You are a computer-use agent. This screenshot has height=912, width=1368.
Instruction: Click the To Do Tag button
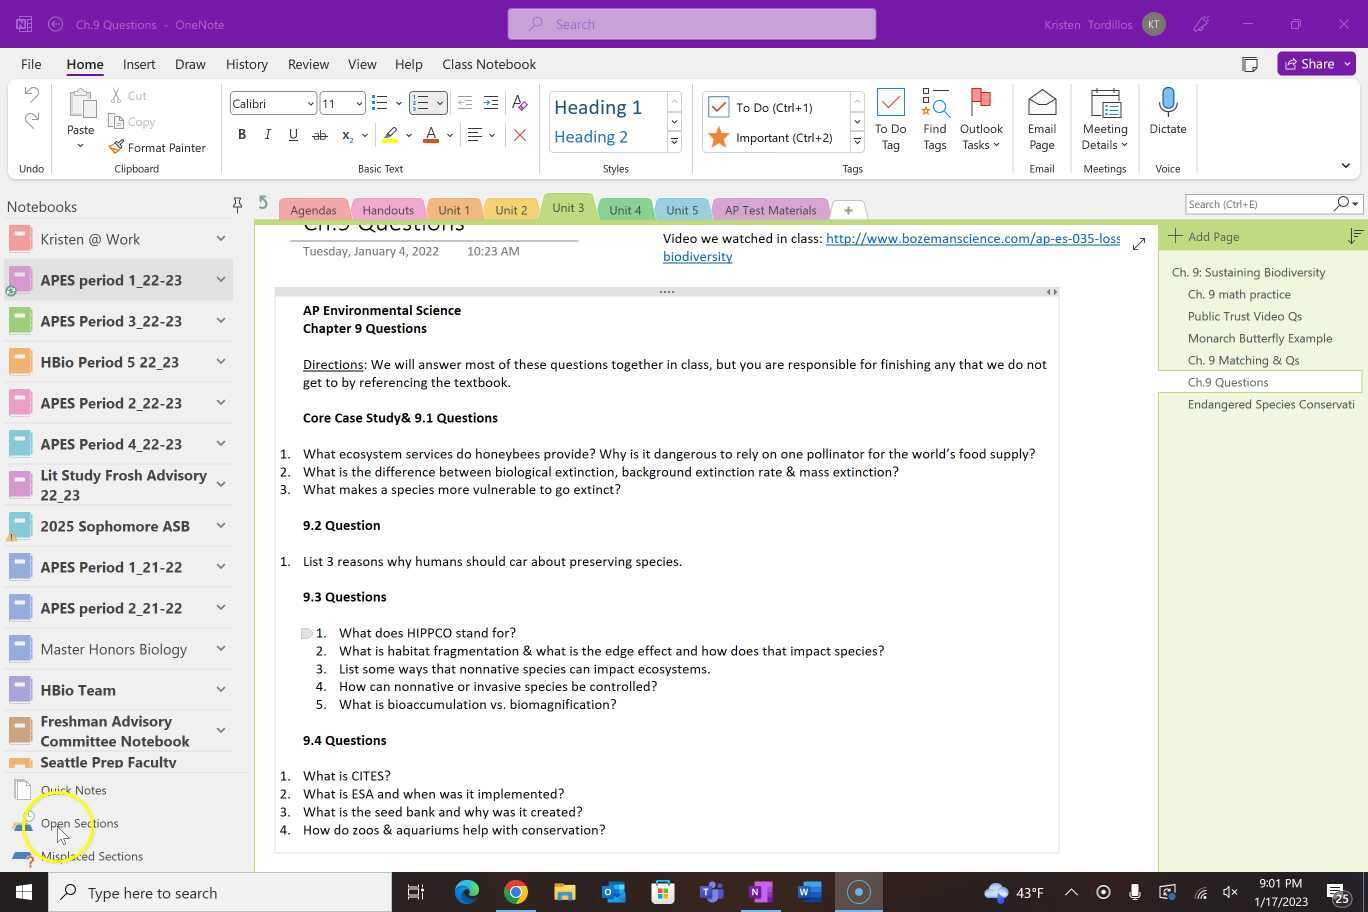[x=890, y=120]
